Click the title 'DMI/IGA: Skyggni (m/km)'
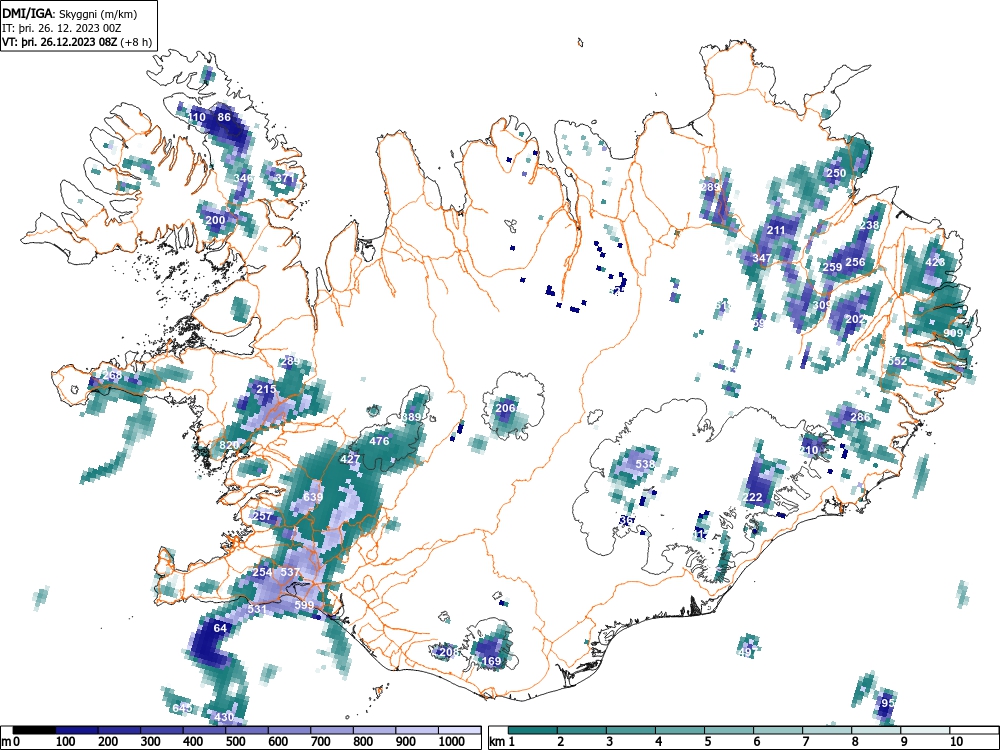This screenshot has height=750, width=1000. pyautogui.click(x=70, y=13)
